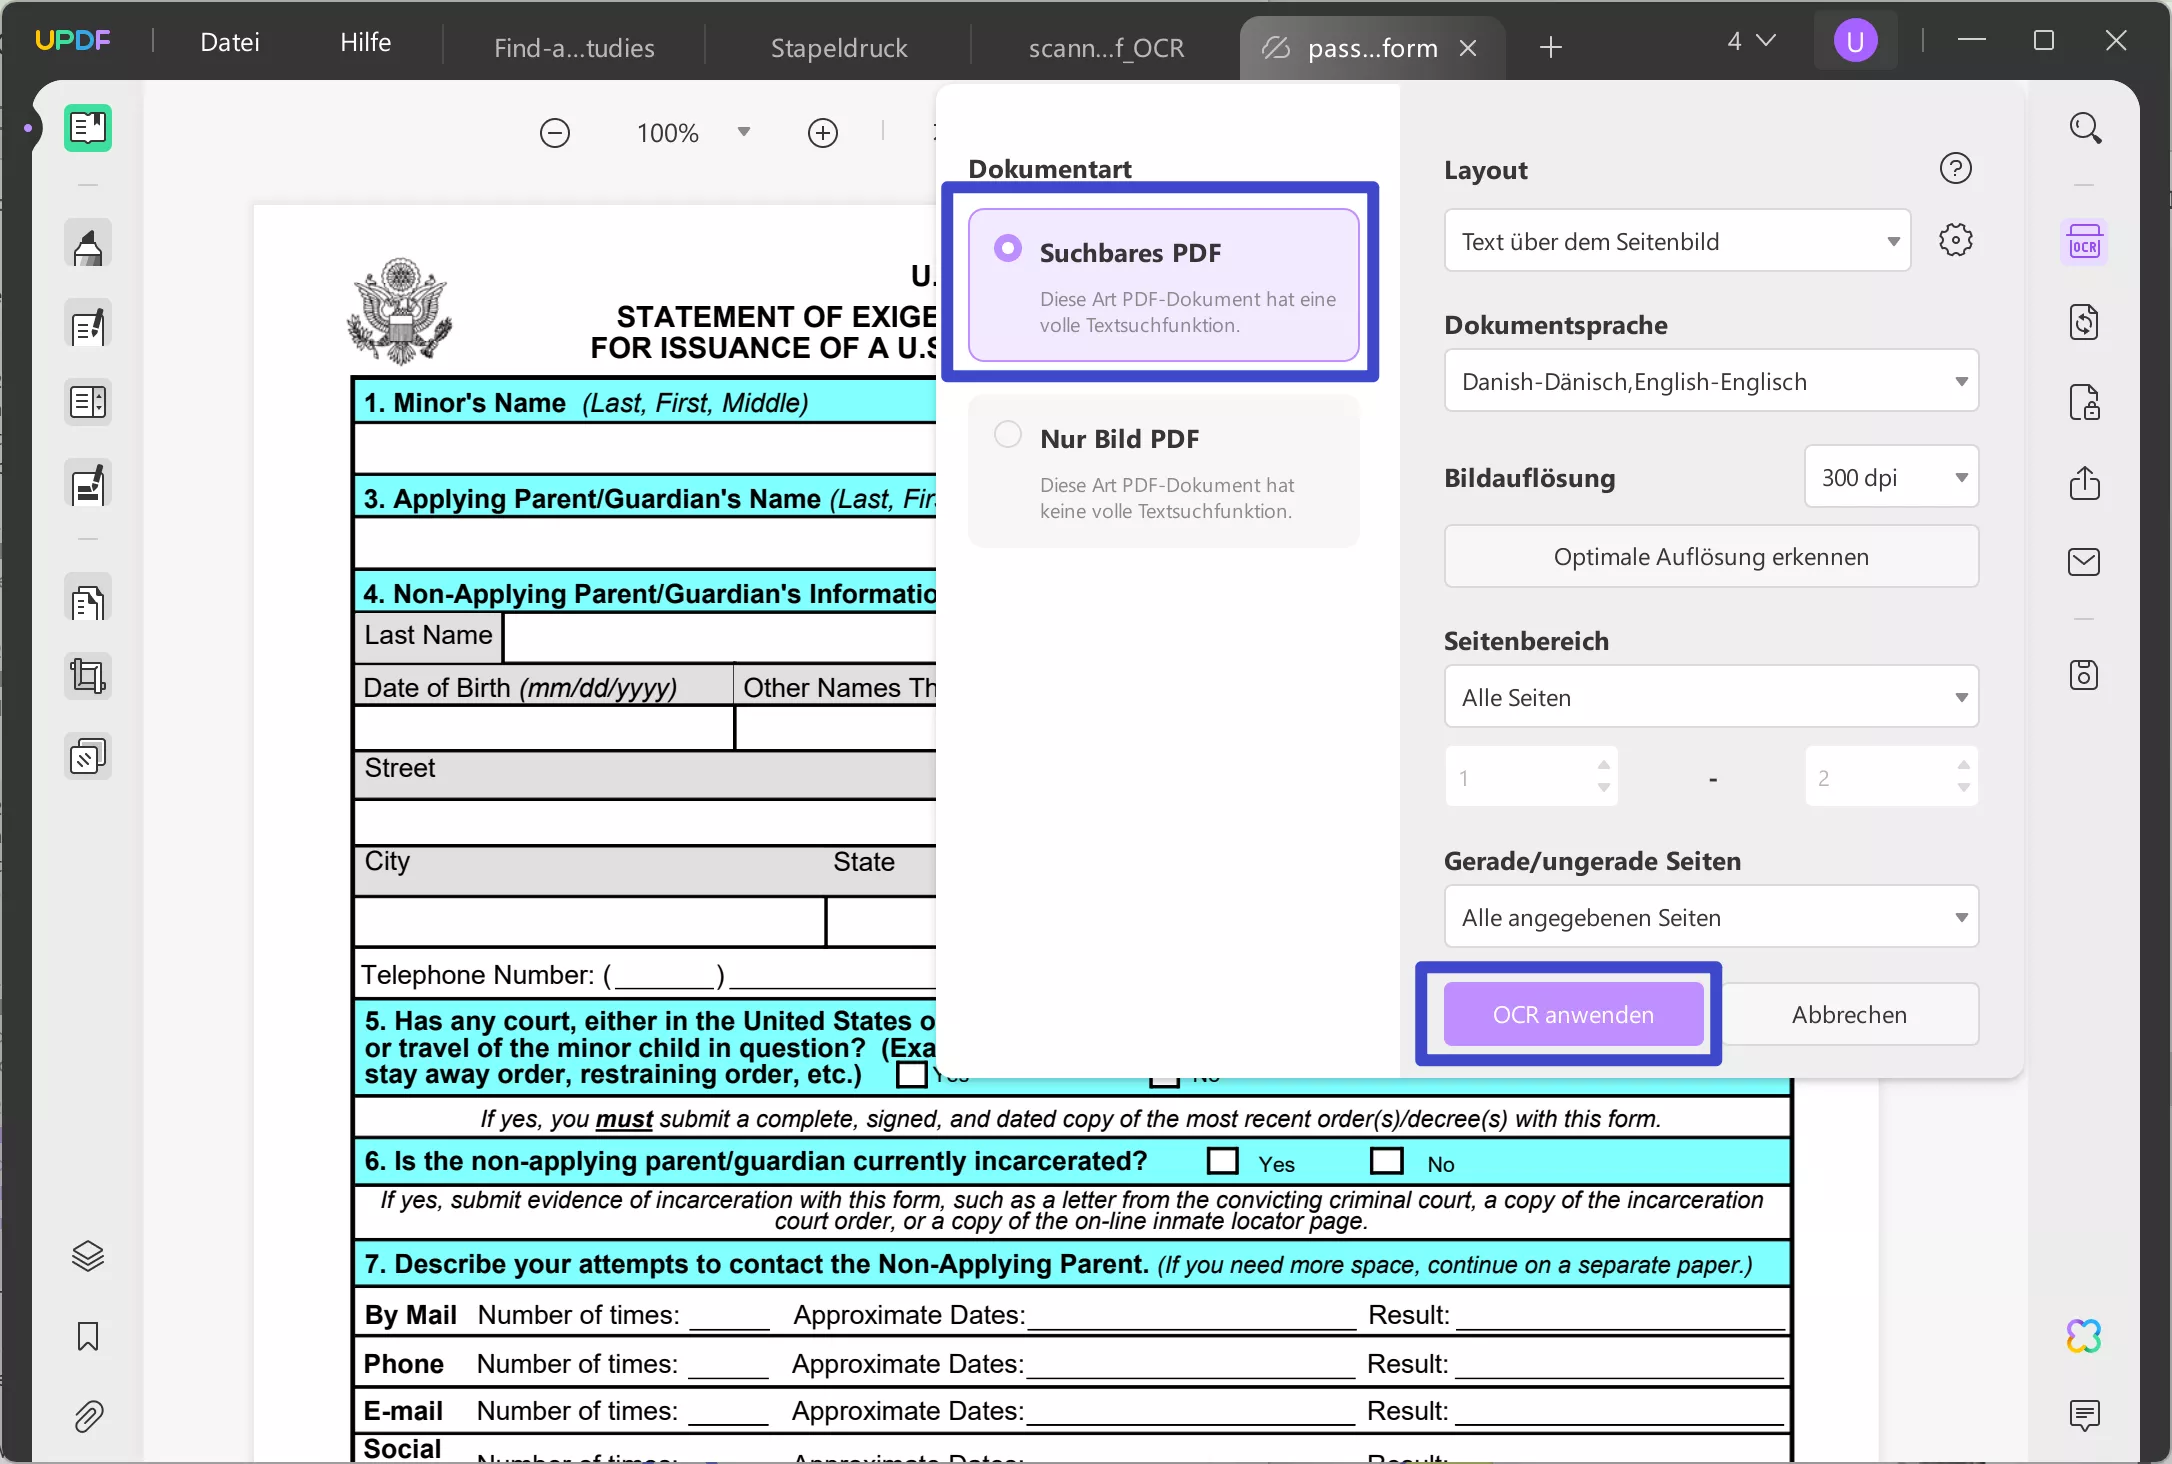
Task: Click the layers icon in left sidebar
Action: [88, 1256]
